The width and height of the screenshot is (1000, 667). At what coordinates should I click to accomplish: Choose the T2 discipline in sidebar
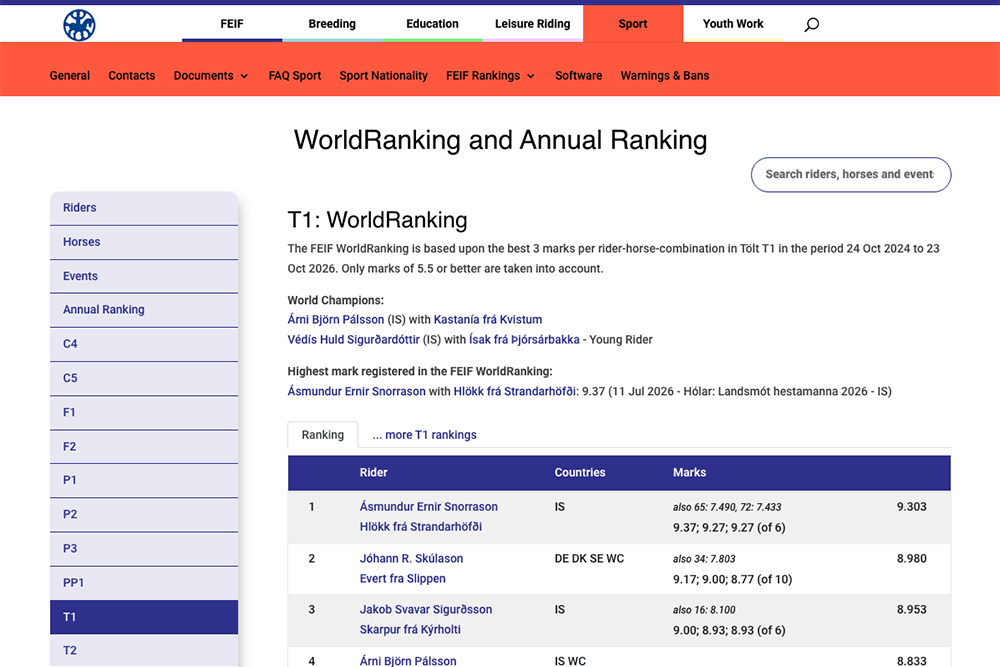[144, 650]
